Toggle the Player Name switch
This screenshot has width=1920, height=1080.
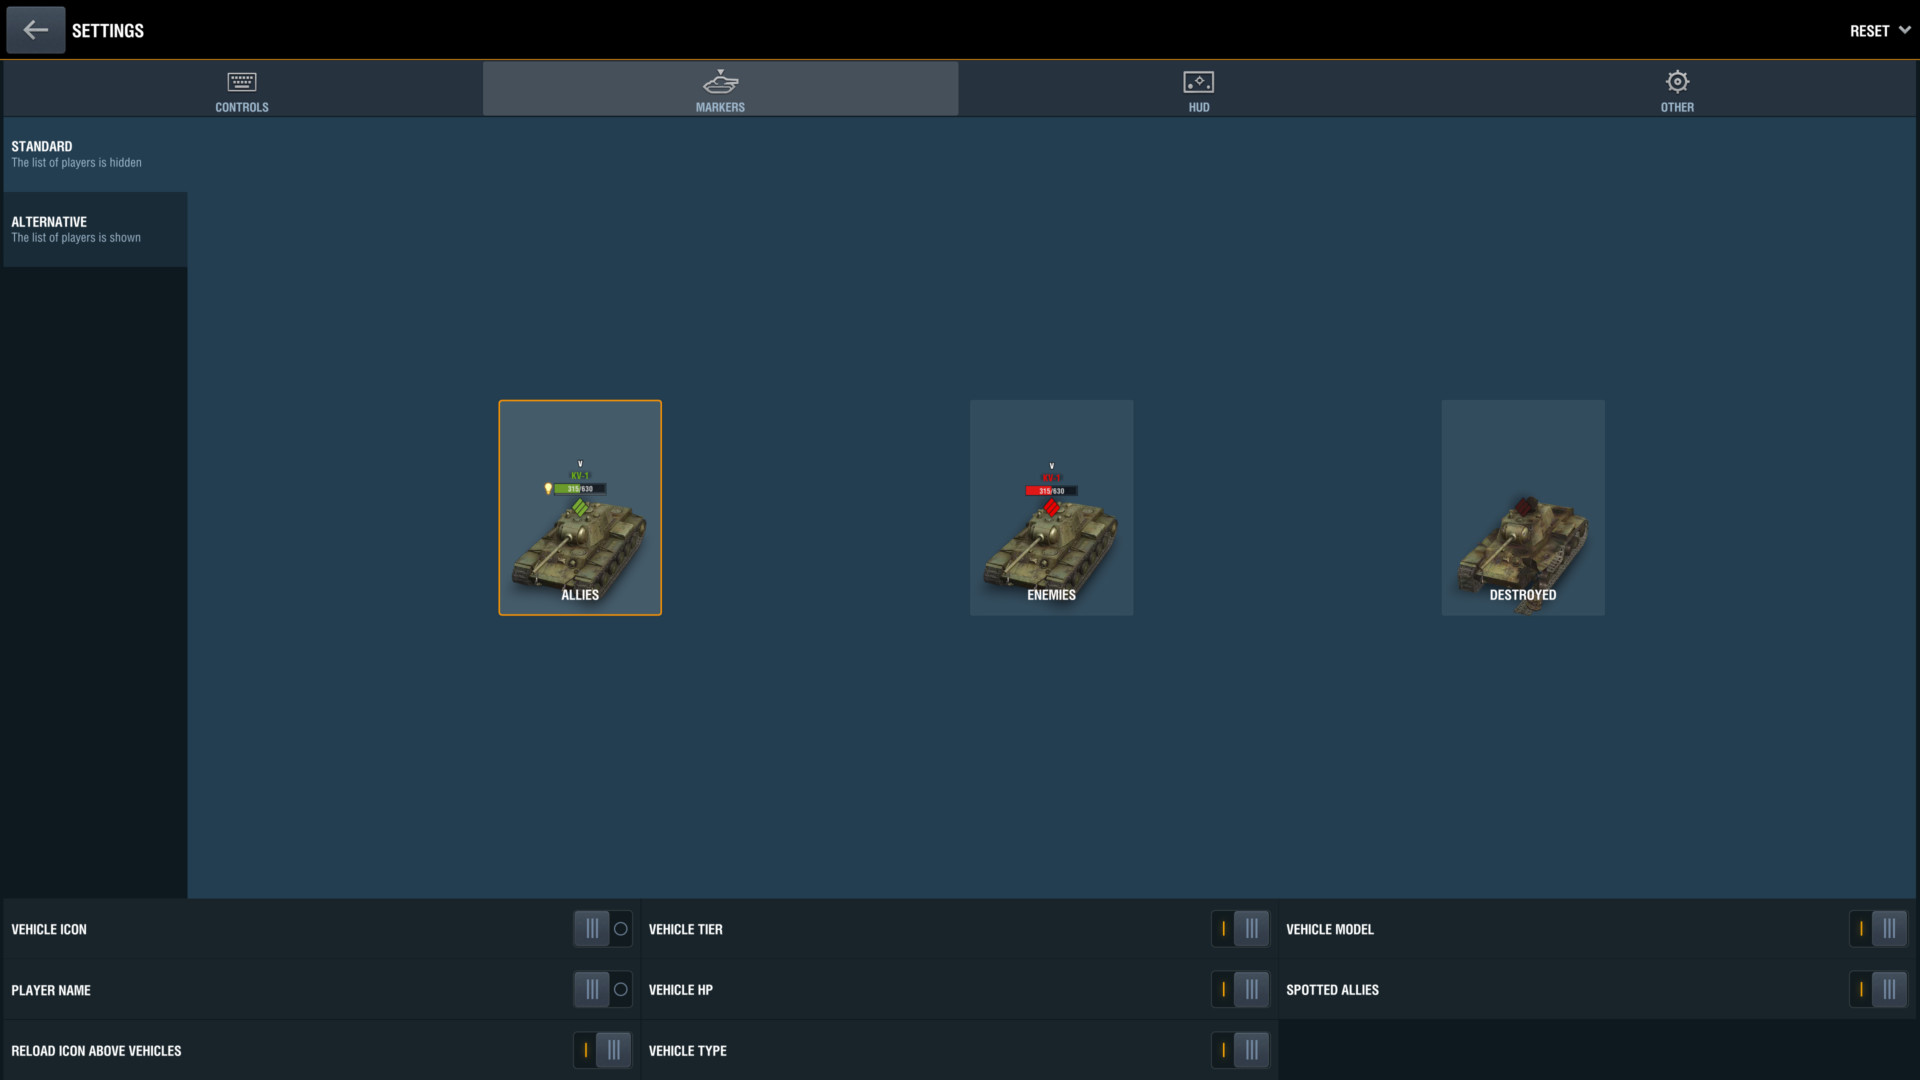(x=603, y=990)
